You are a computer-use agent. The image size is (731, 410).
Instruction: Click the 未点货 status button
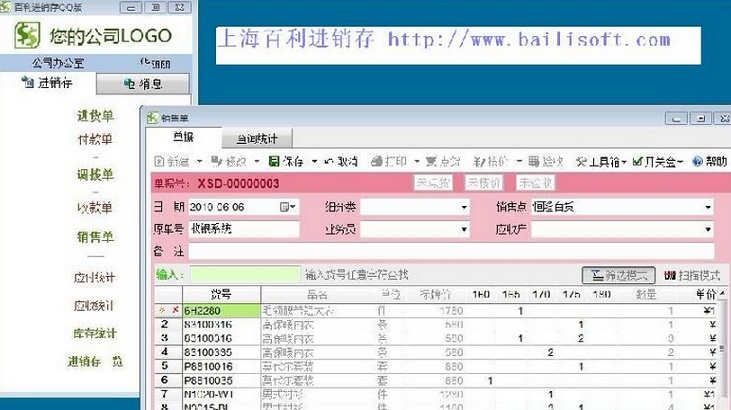[x=433, y=183]
